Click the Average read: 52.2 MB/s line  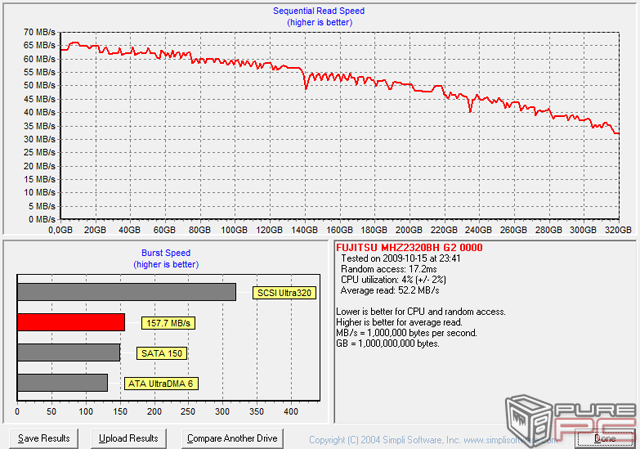[x=390, y=290]
